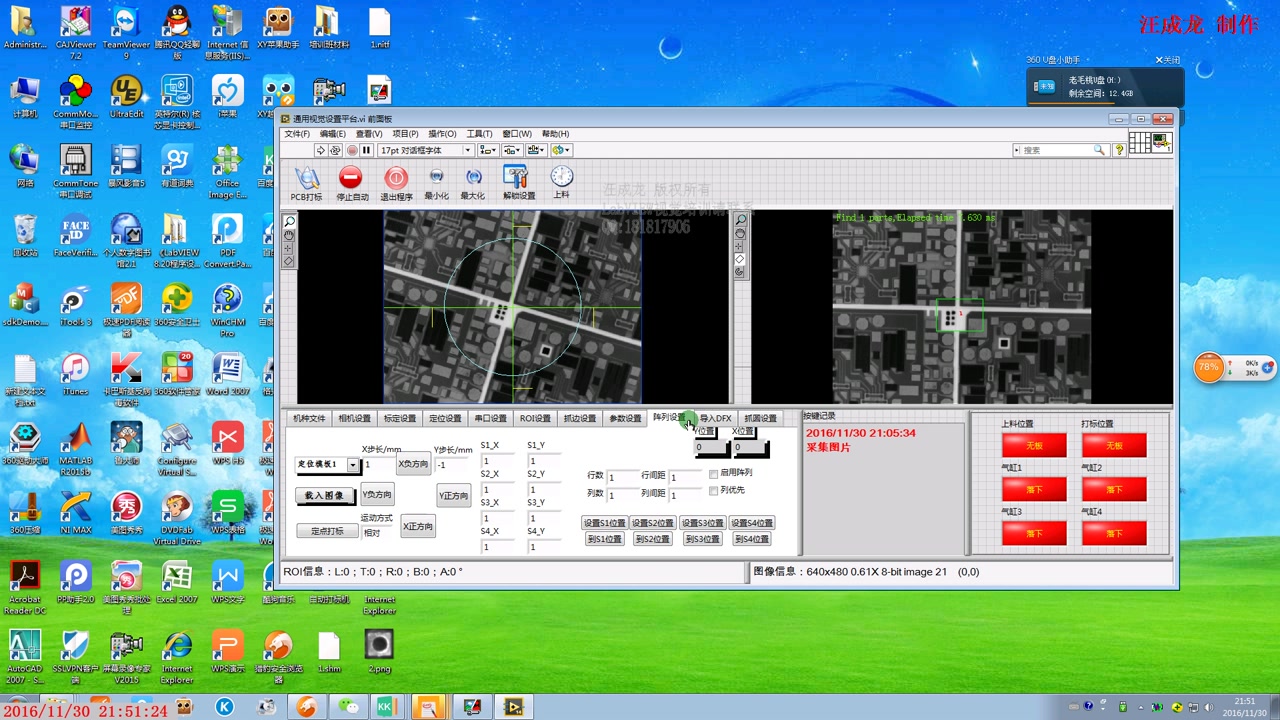The width and height of the screenshot is (1280, 720).
Task: Toggle the 气缸3 落下 button
Action: pos(1034,533)
